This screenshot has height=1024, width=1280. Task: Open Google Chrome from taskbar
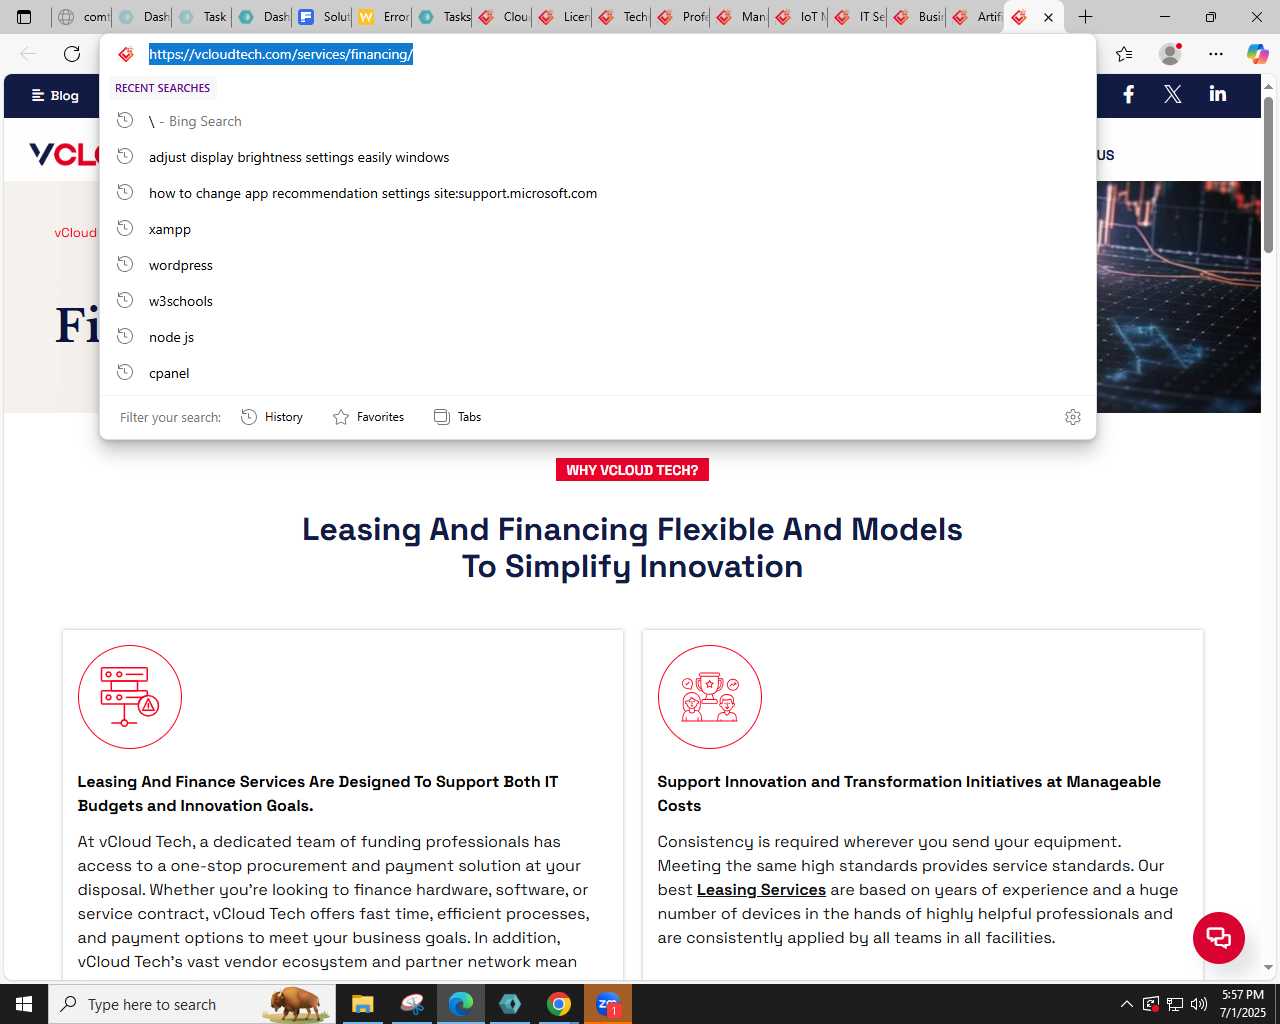(x=559, y=1004)
